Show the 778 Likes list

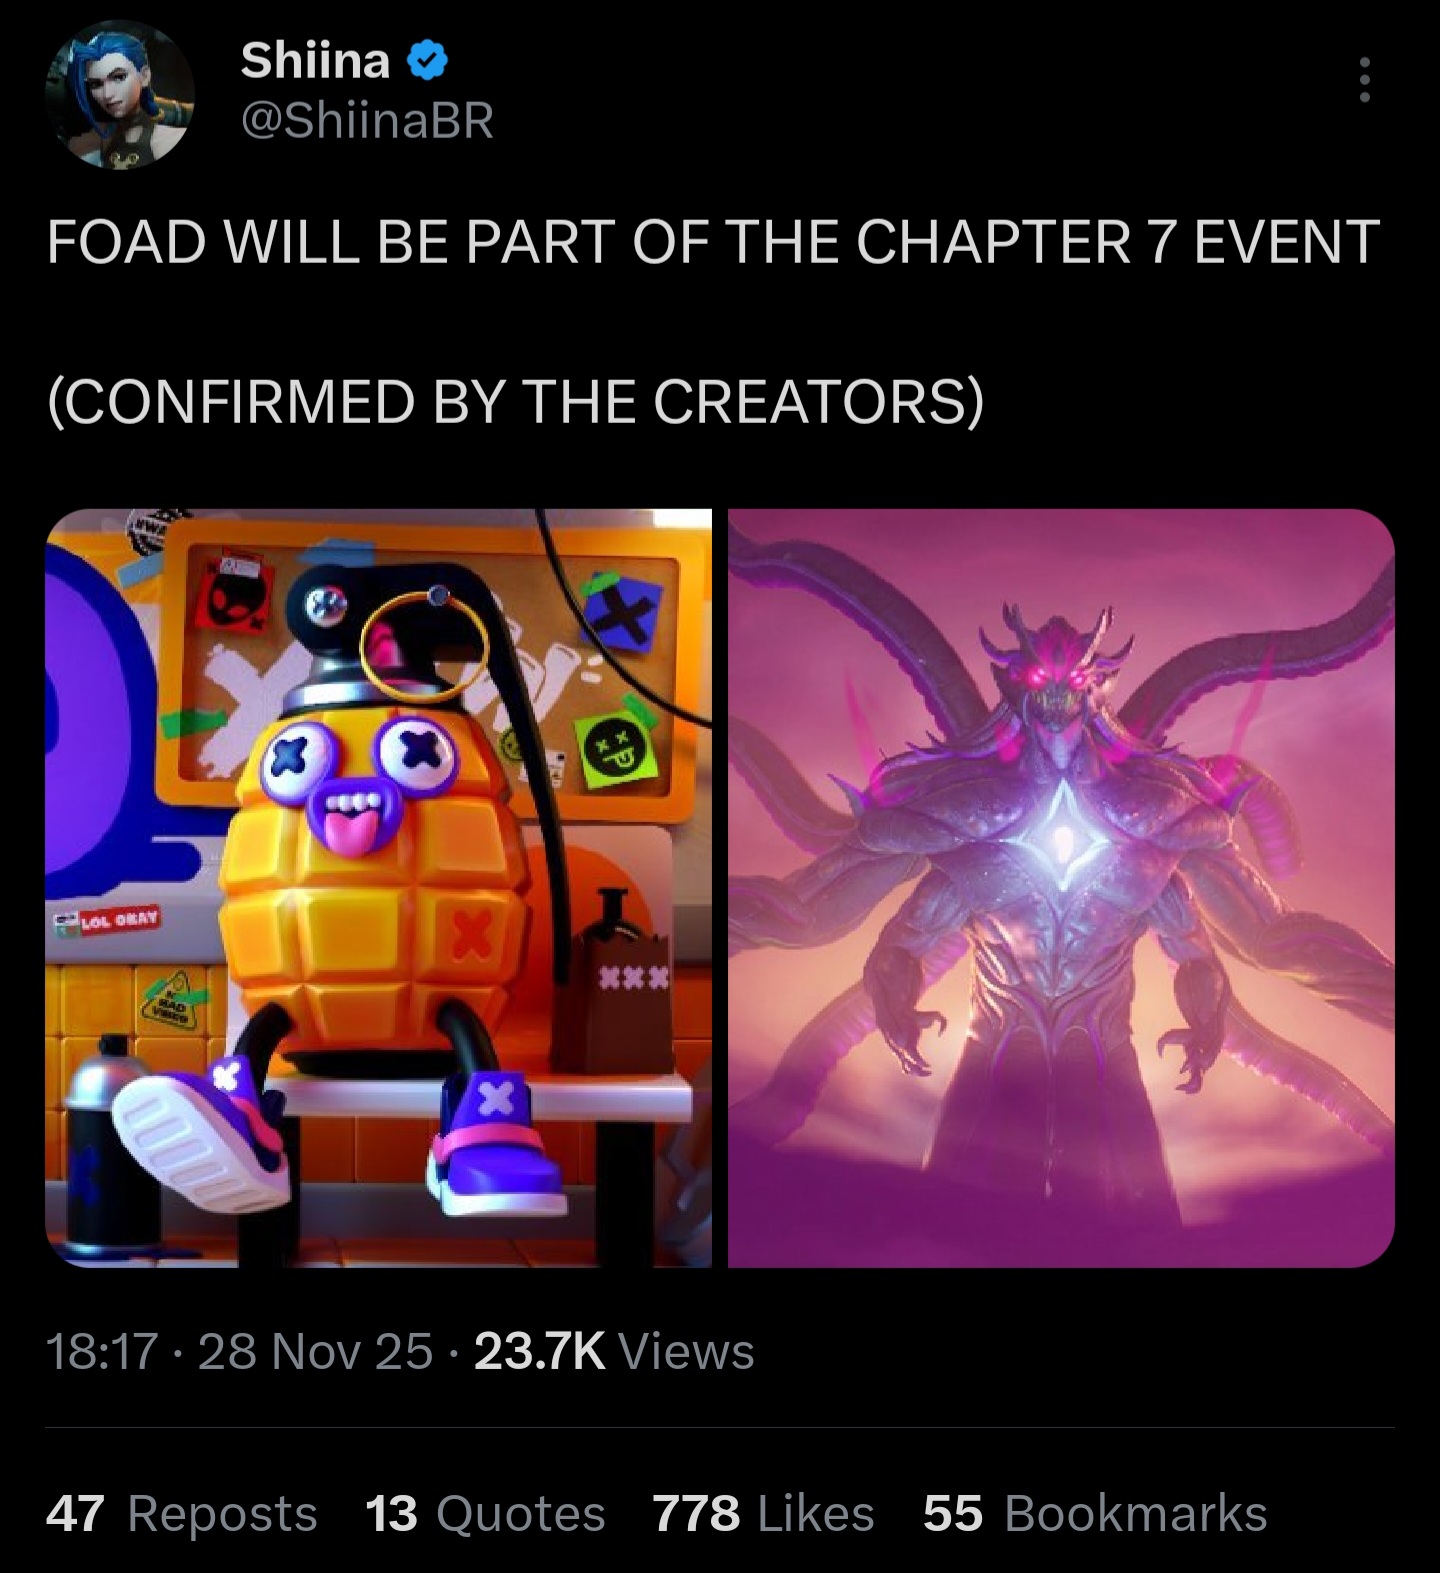[x=763, y=1513]
